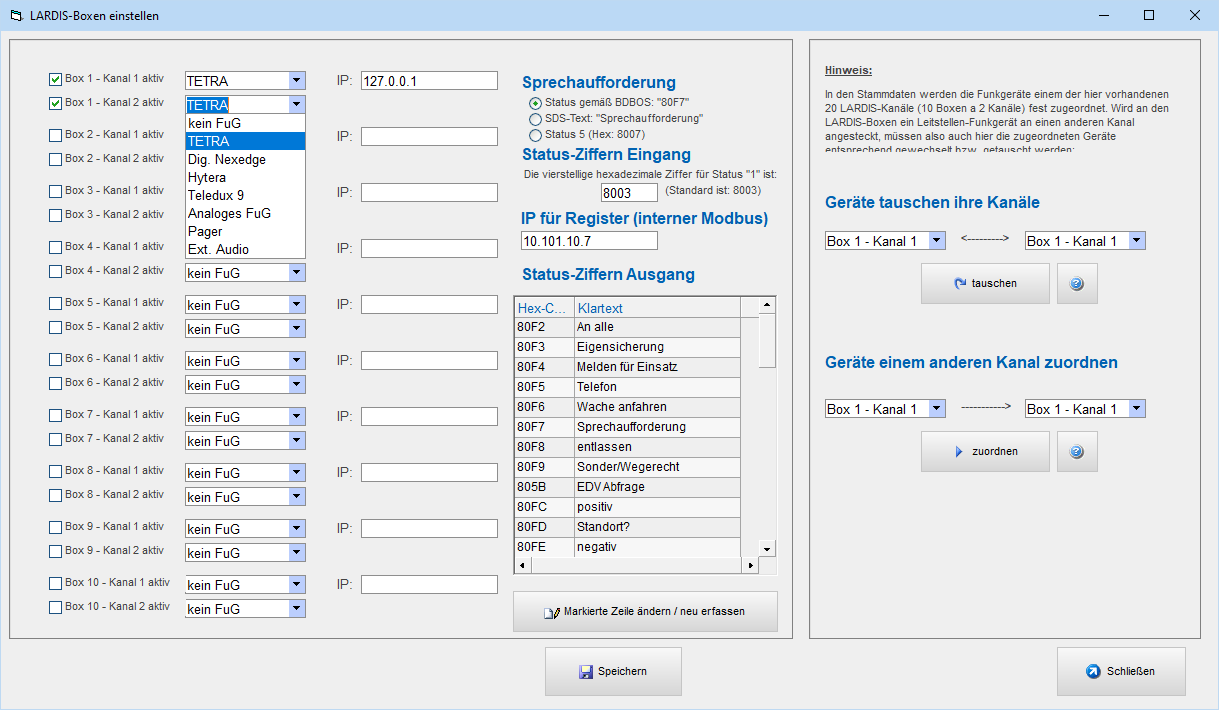Click the status table vertical scrollbar down arrow
This screenshot has height=710, width=1219.
[767, 549]
